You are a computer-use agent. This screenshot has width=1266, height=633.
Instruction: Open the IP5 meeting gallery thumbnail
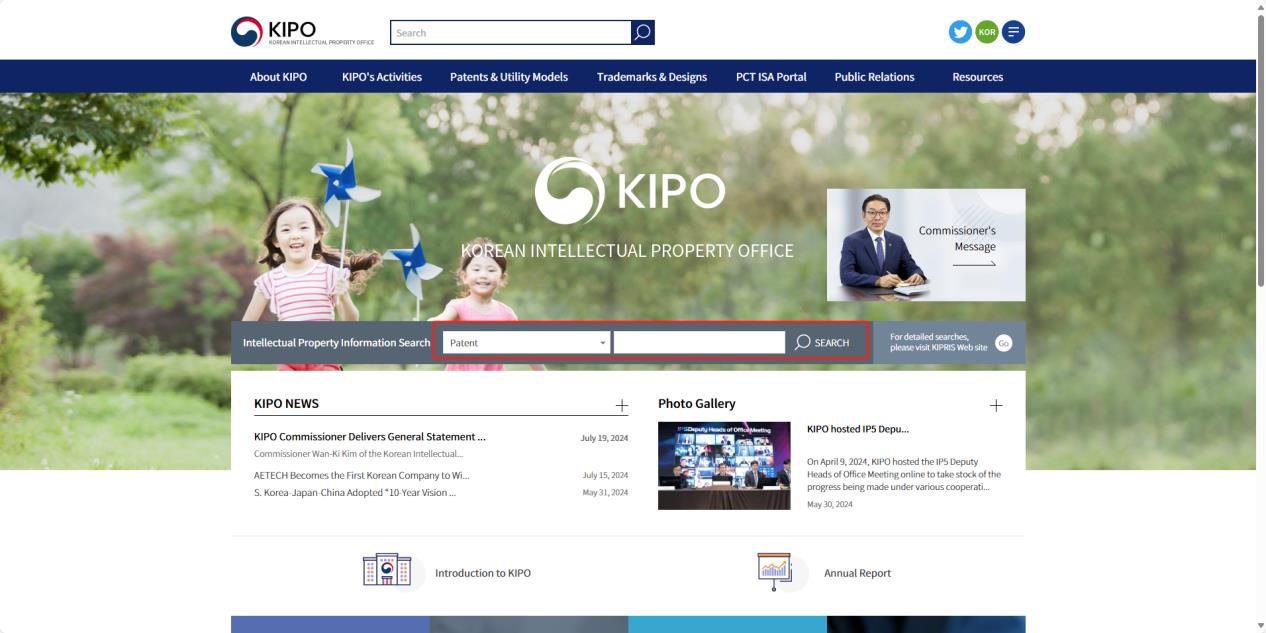click(724, 466)
